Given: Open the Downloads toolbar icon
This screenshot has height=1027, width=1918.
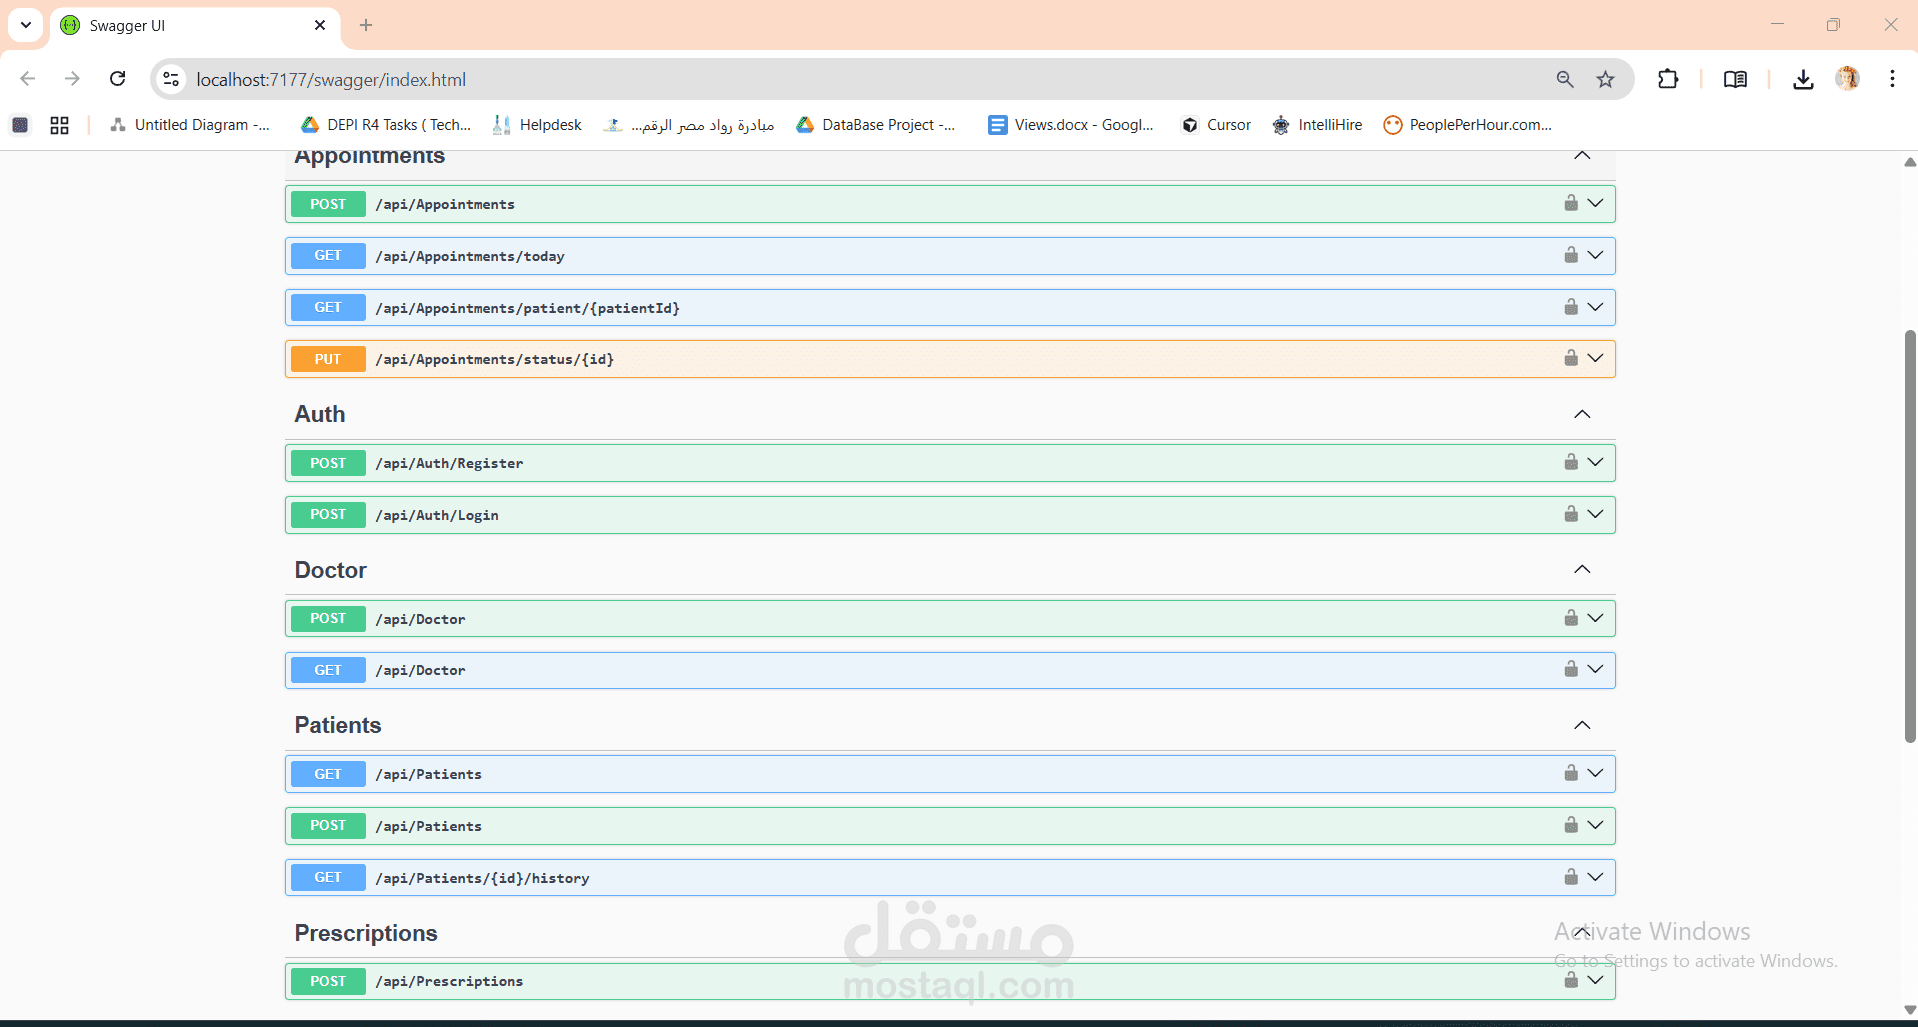Looking at the screenshot, I should tap(1802, 79).
